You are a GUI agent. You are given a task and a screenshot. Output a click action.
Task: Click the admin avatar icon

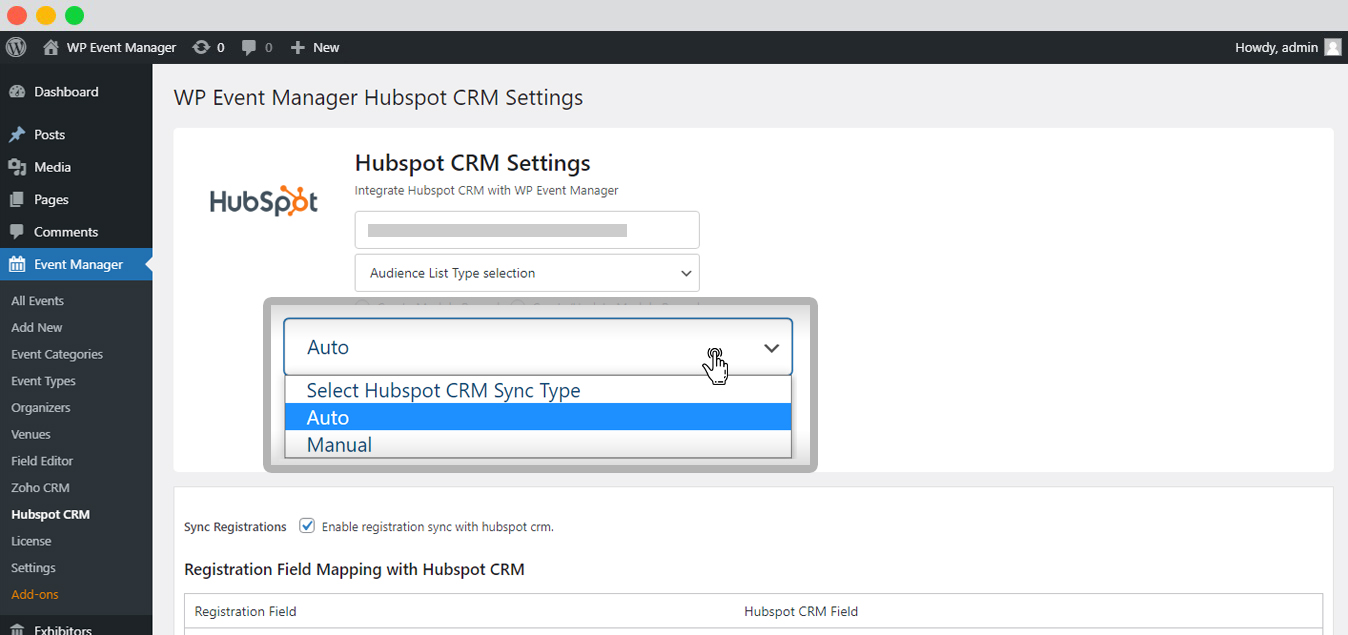(1333, 47)
